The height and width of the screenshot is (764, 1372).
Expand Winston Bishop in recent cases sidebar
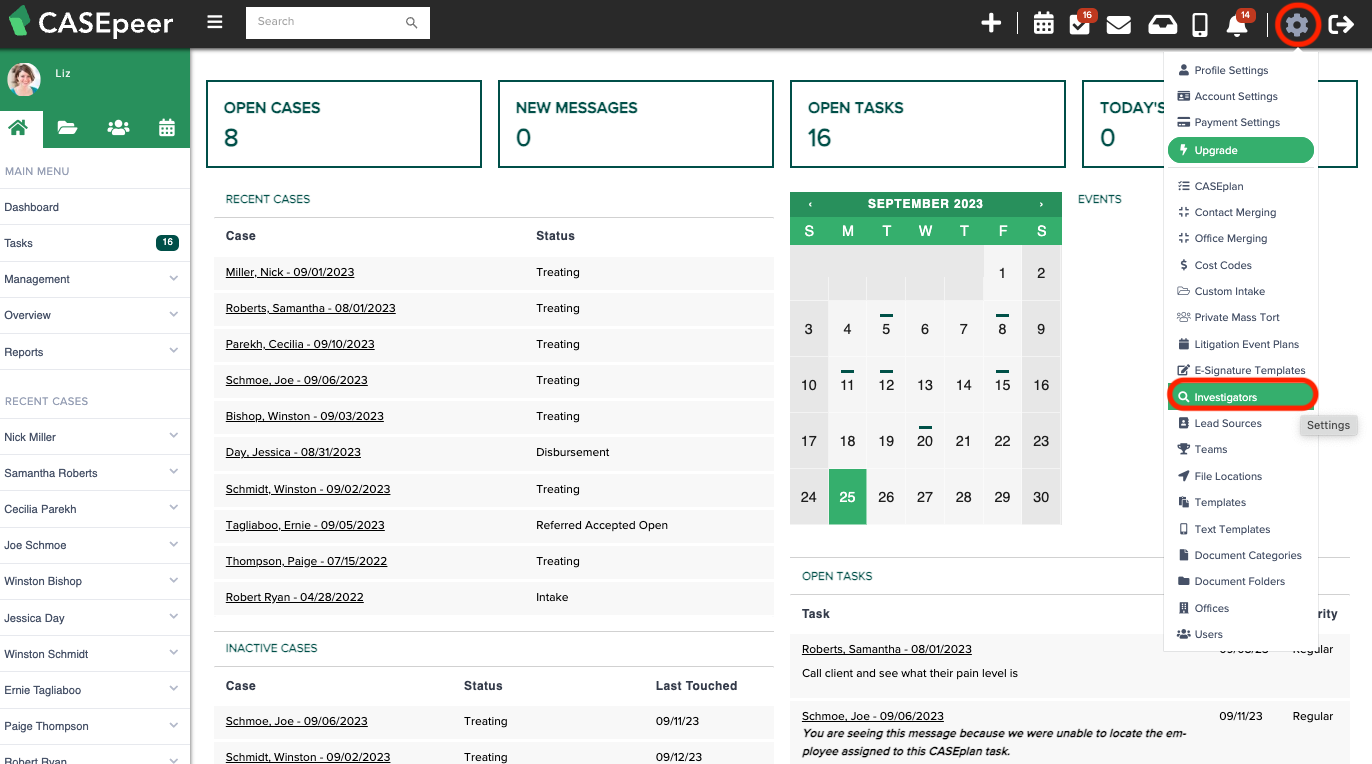pyautogui.click(x=95, y=581)
